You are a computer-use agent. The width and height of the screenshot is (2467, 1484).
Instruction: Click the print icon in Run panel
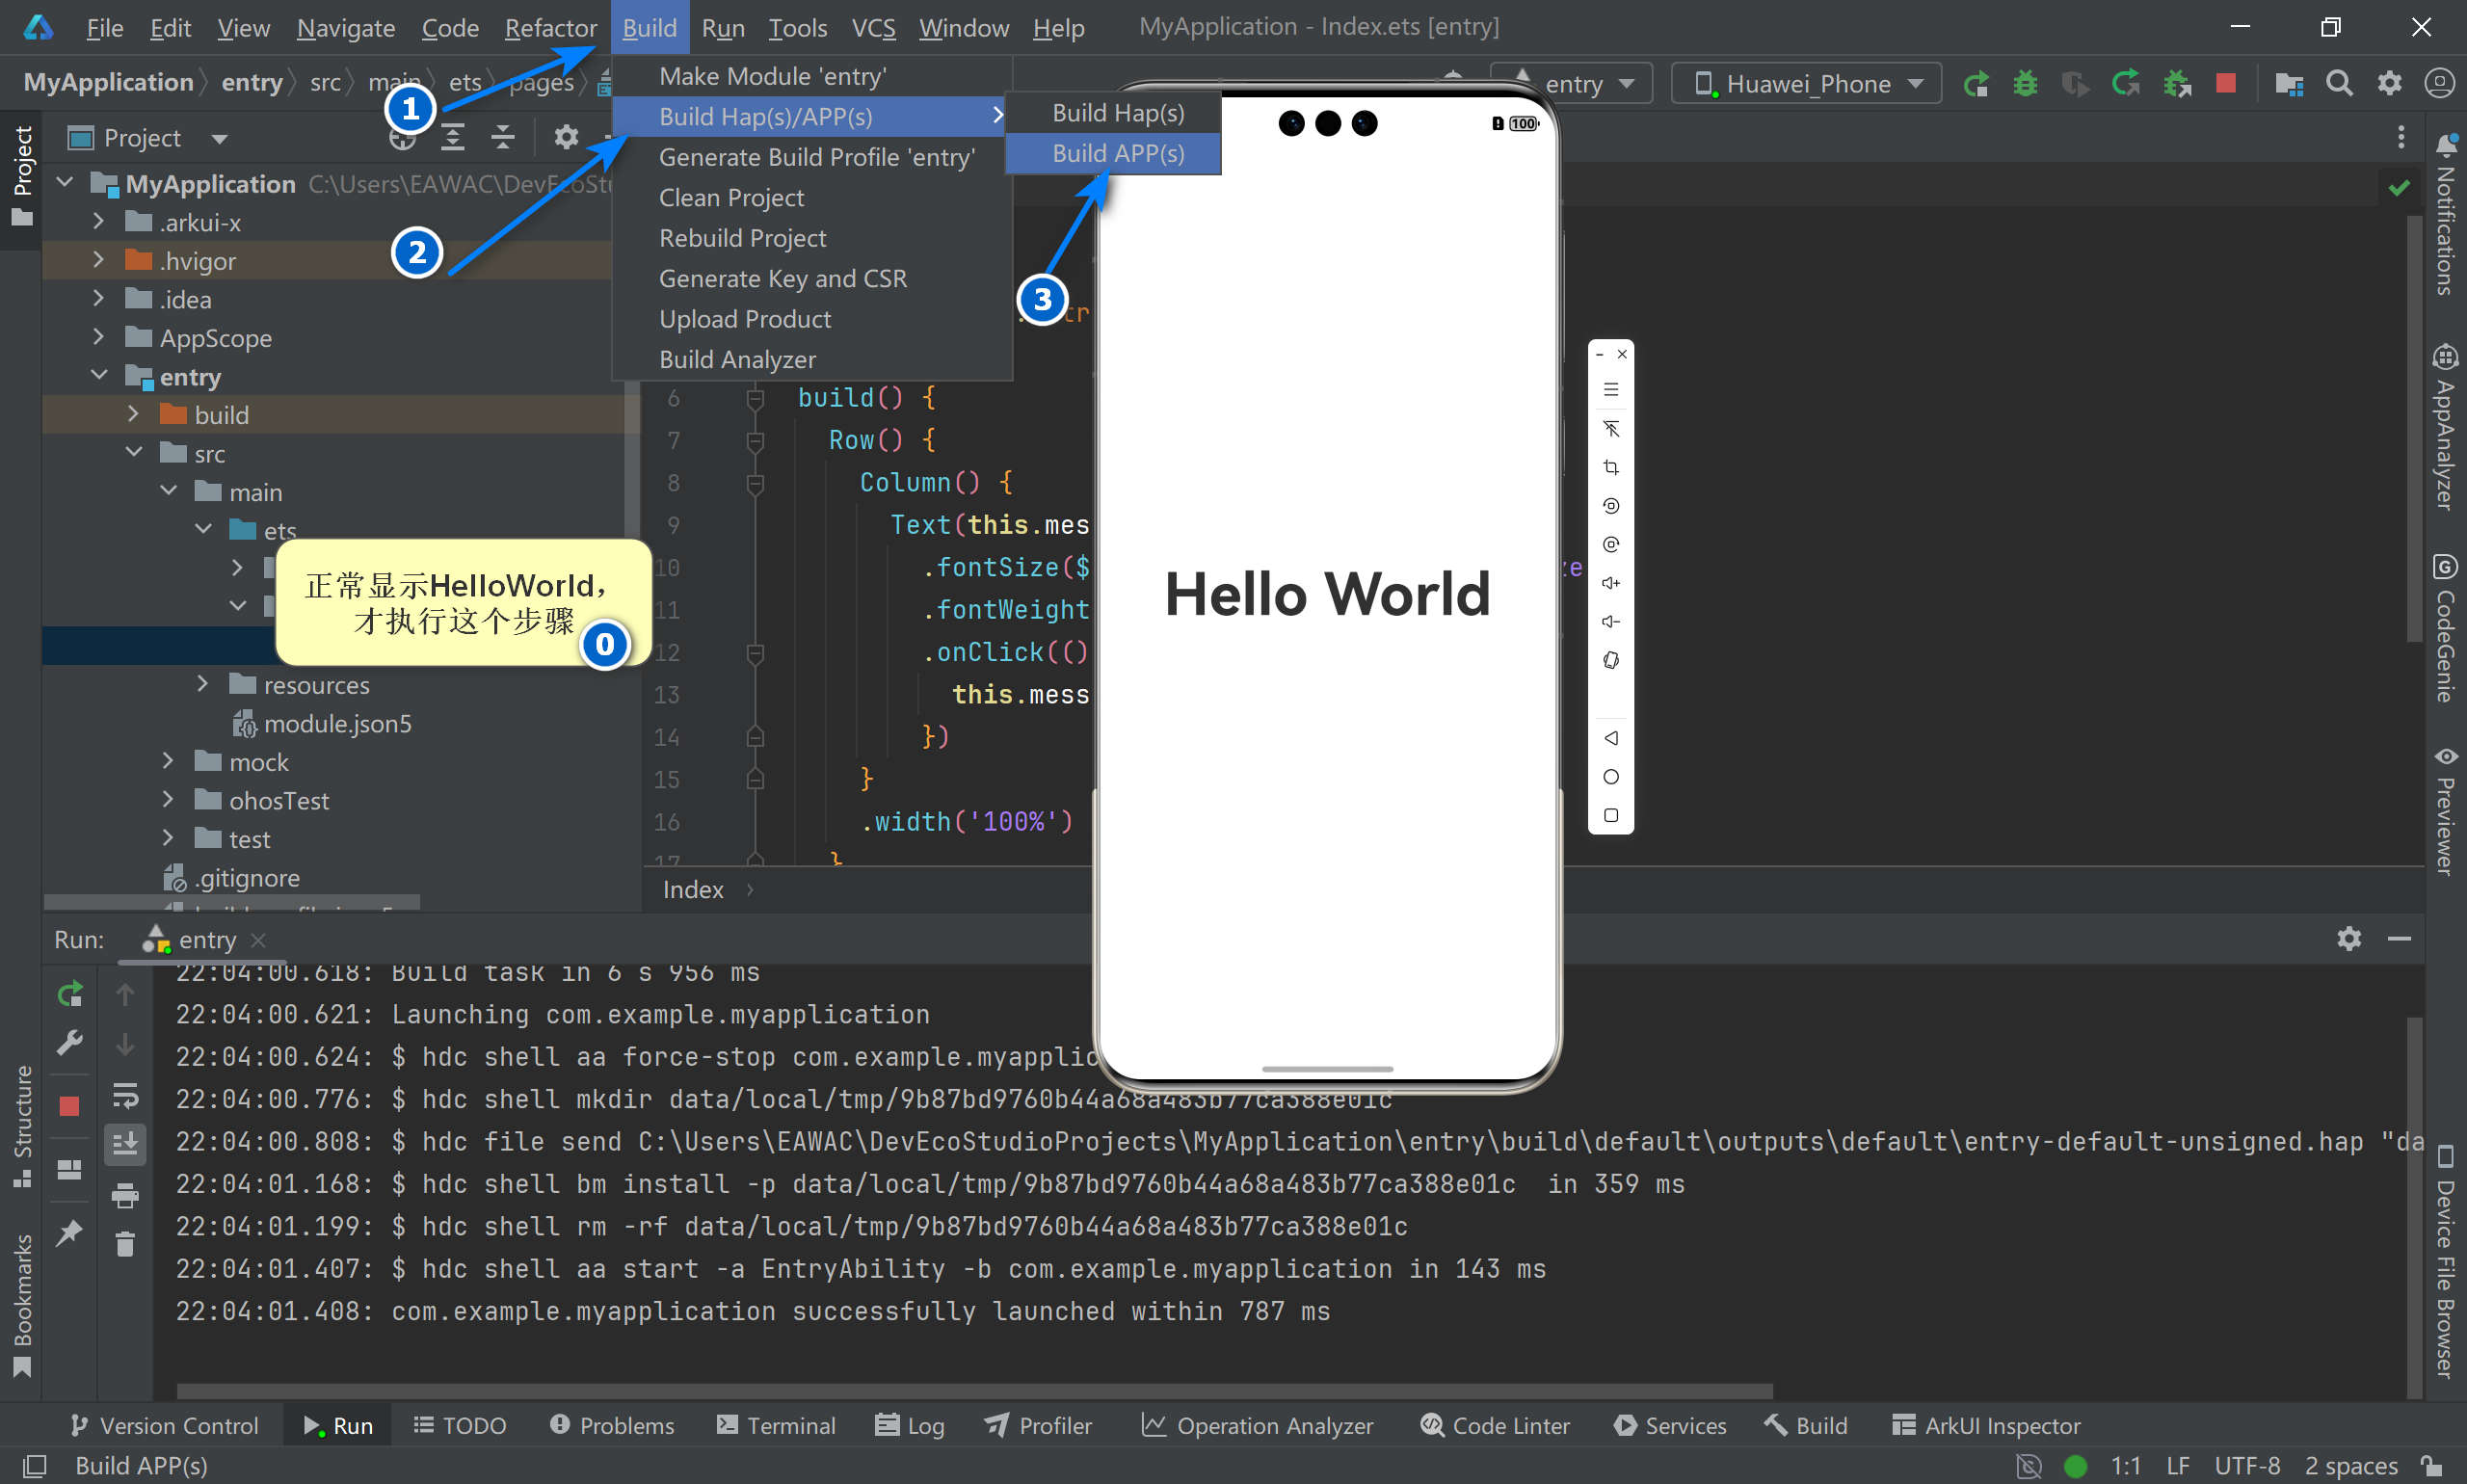point(125,1194)
